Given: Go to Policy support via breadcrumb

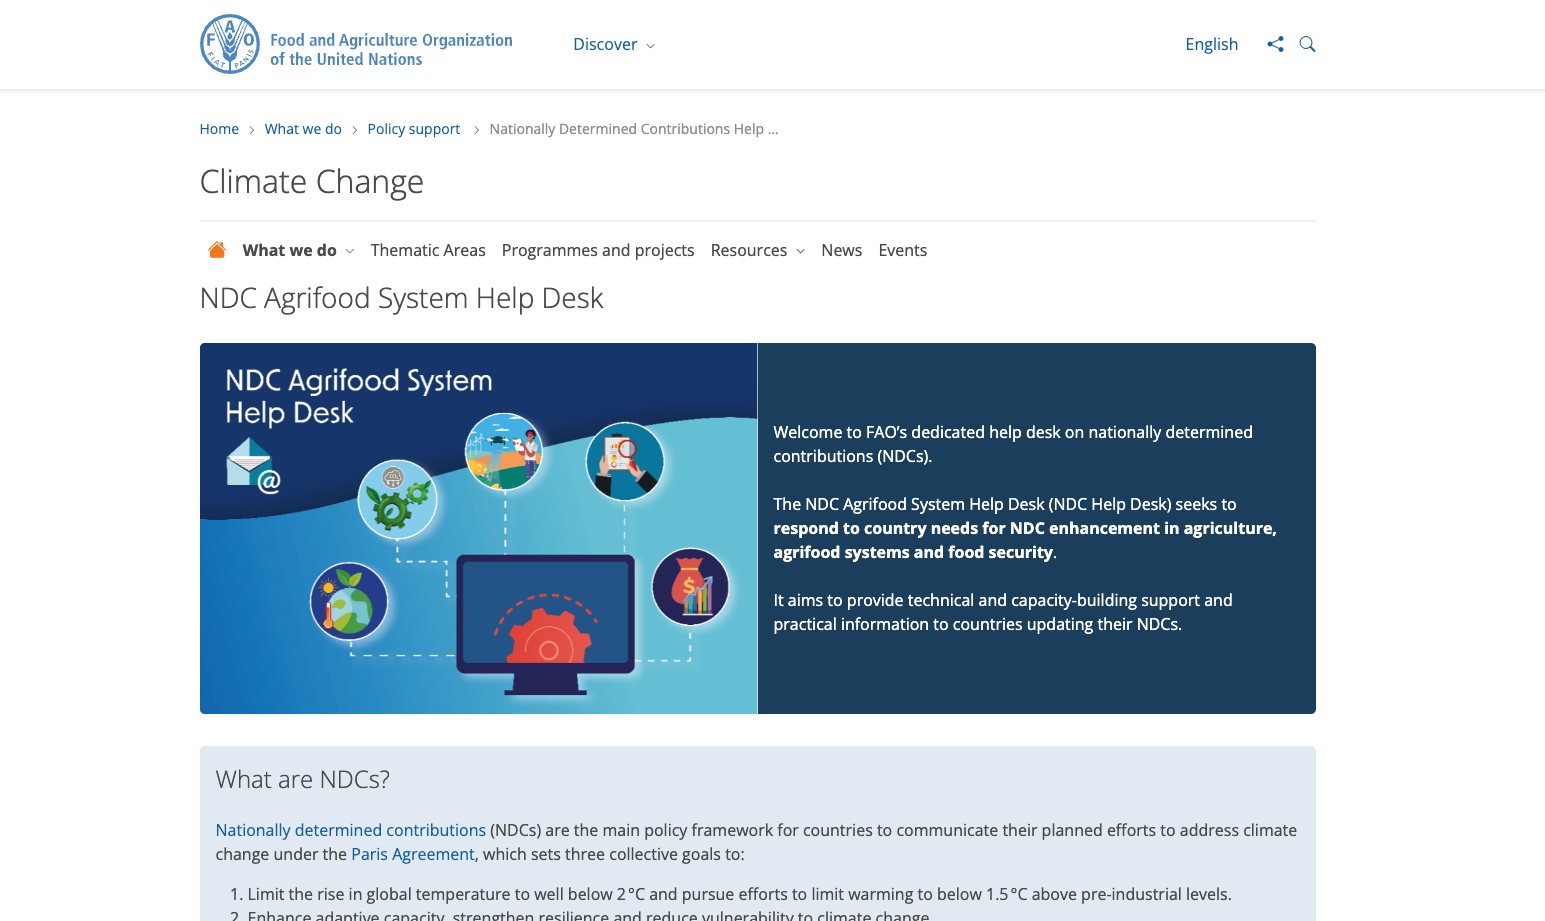Looking at the screenshot, I should coord(413,128).
